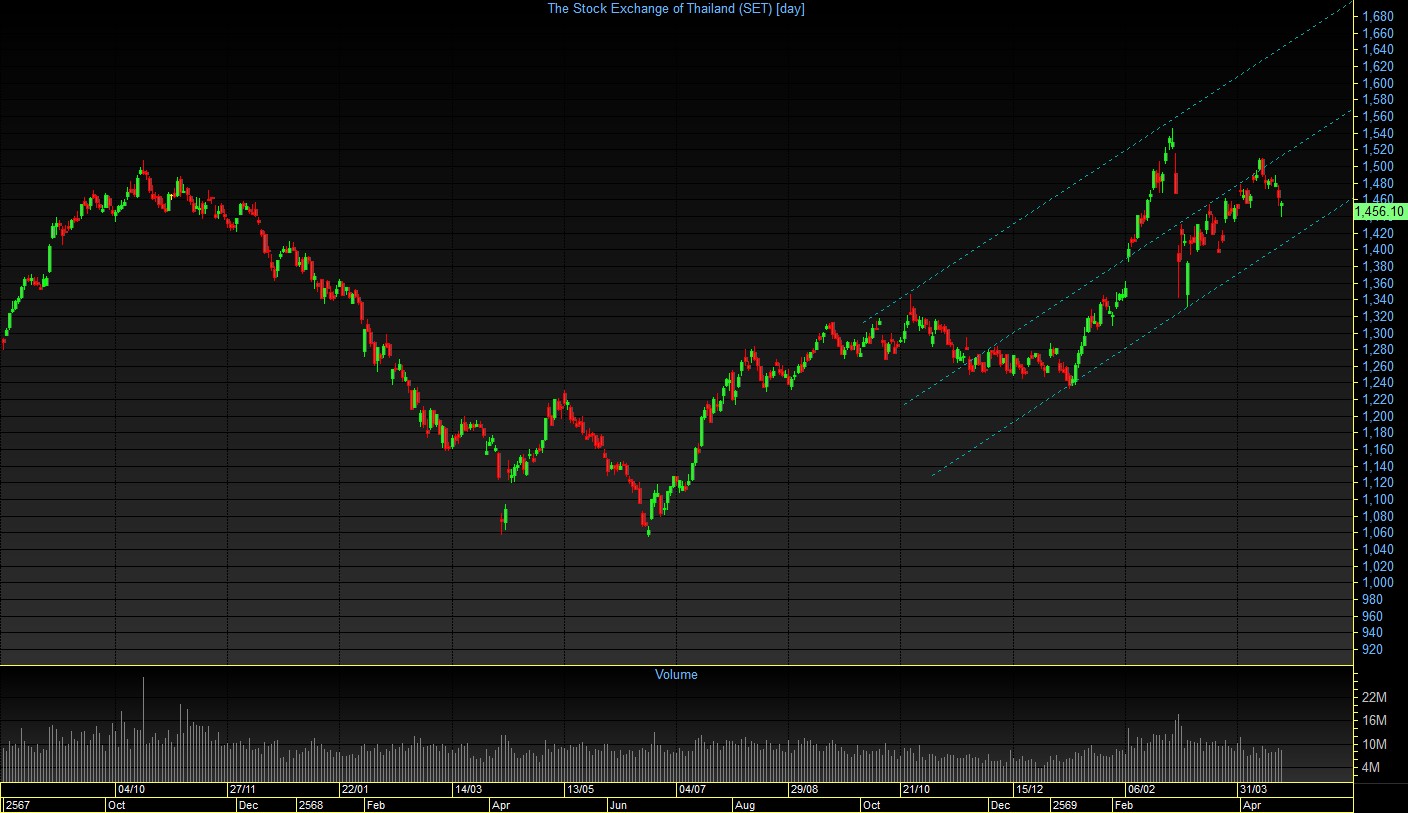Click the 1,360 price axis label
This screenshot has width=1408, height=813.
[x=1378, y=283]
